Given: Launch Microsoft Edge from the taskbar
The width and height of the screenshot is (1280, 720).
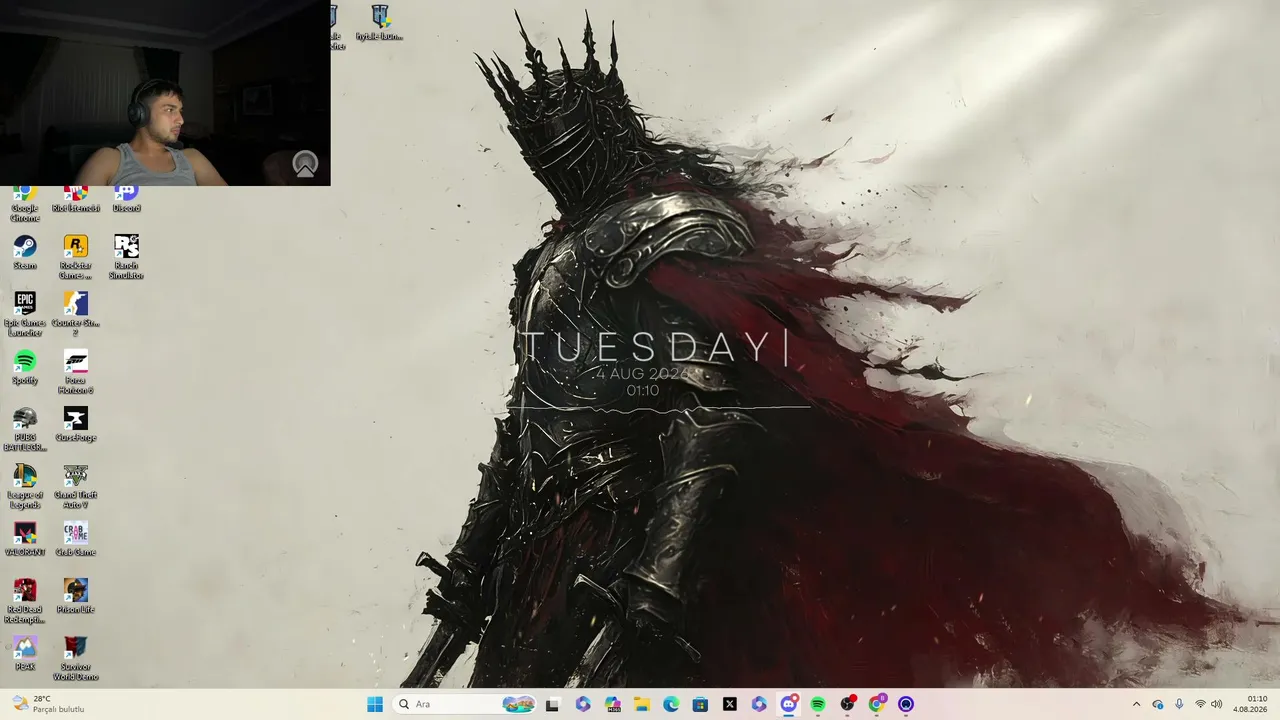Looking at the screenshot, I should click(671, 704).
